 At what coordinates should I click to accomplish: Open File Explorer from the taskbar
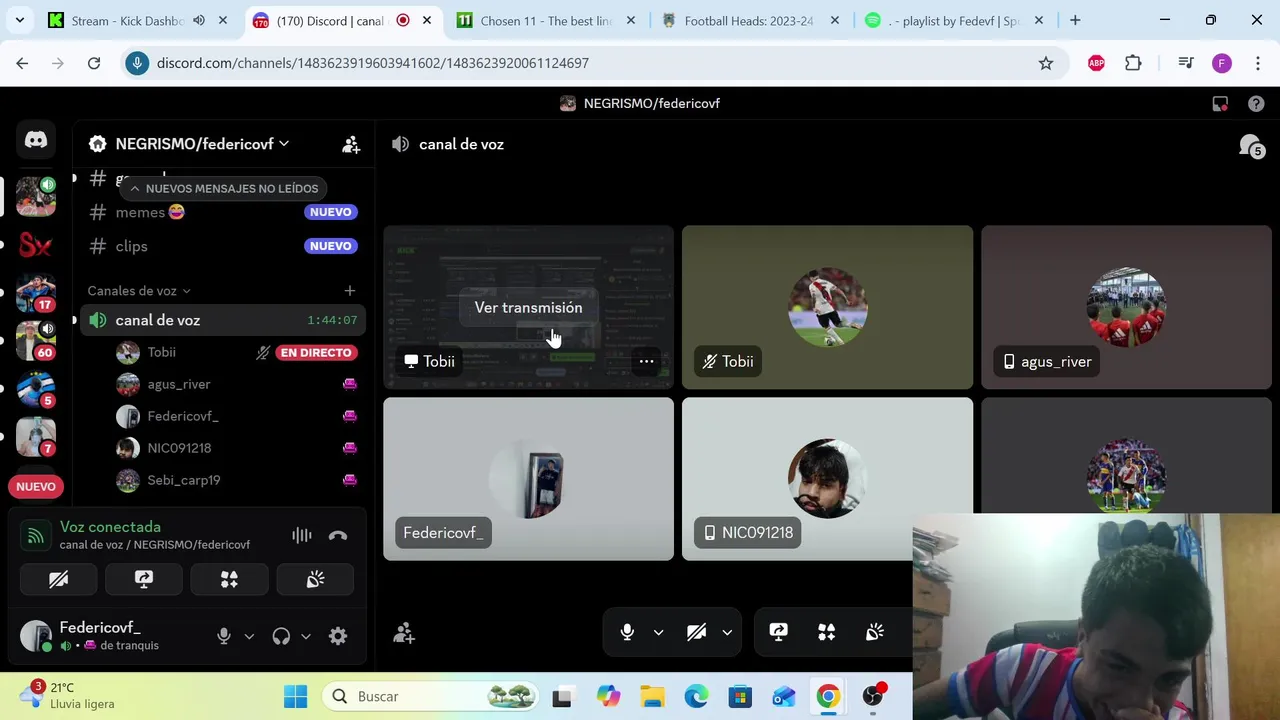(x=652, y=696)
